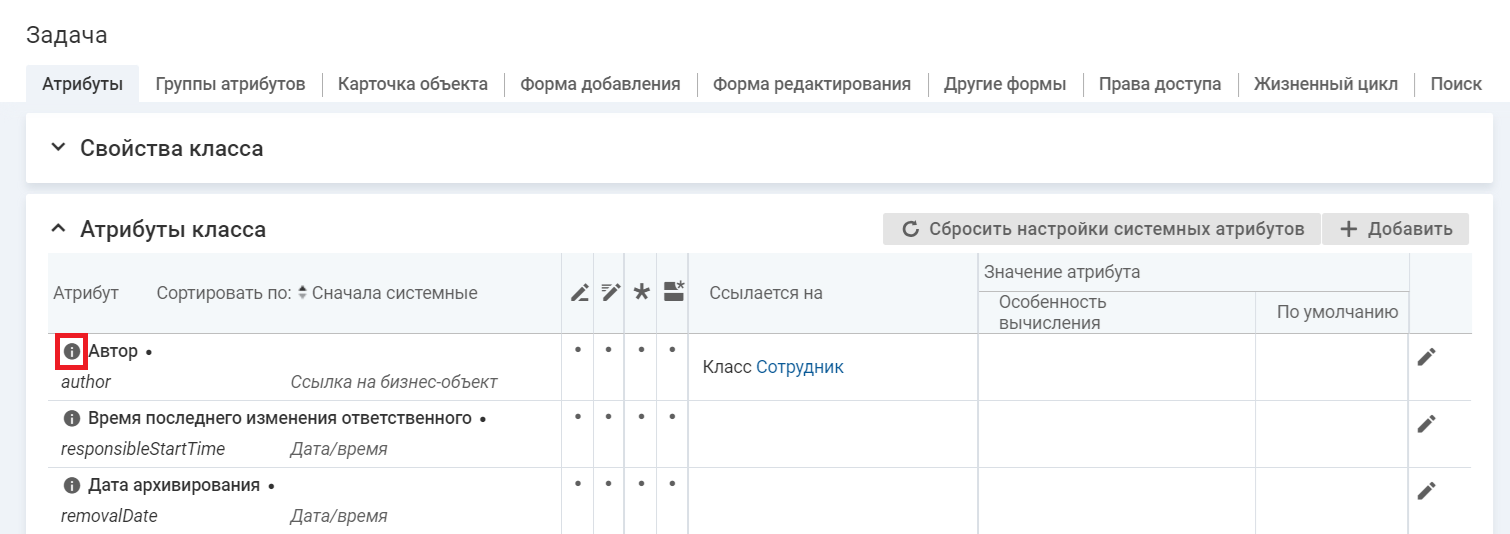Screen dimensions: 1510x534
Task: Follow the Сотрудник class link
Action: coord(799,367)
